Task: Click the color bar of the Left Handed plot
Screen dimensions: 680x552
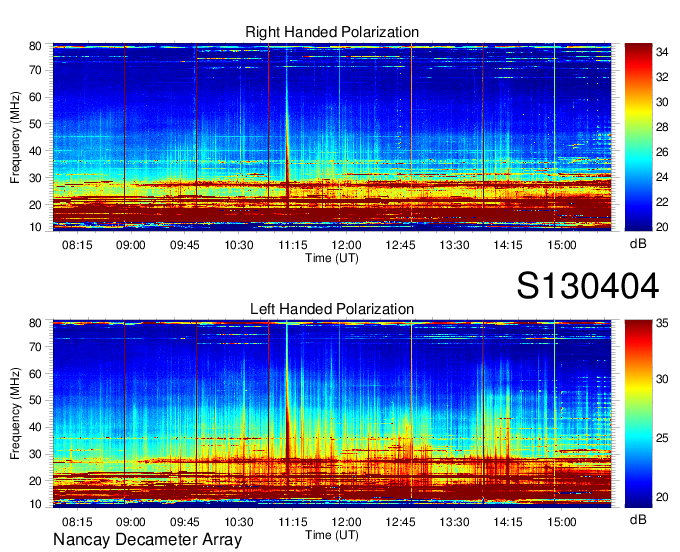Action: click(638, 414)
